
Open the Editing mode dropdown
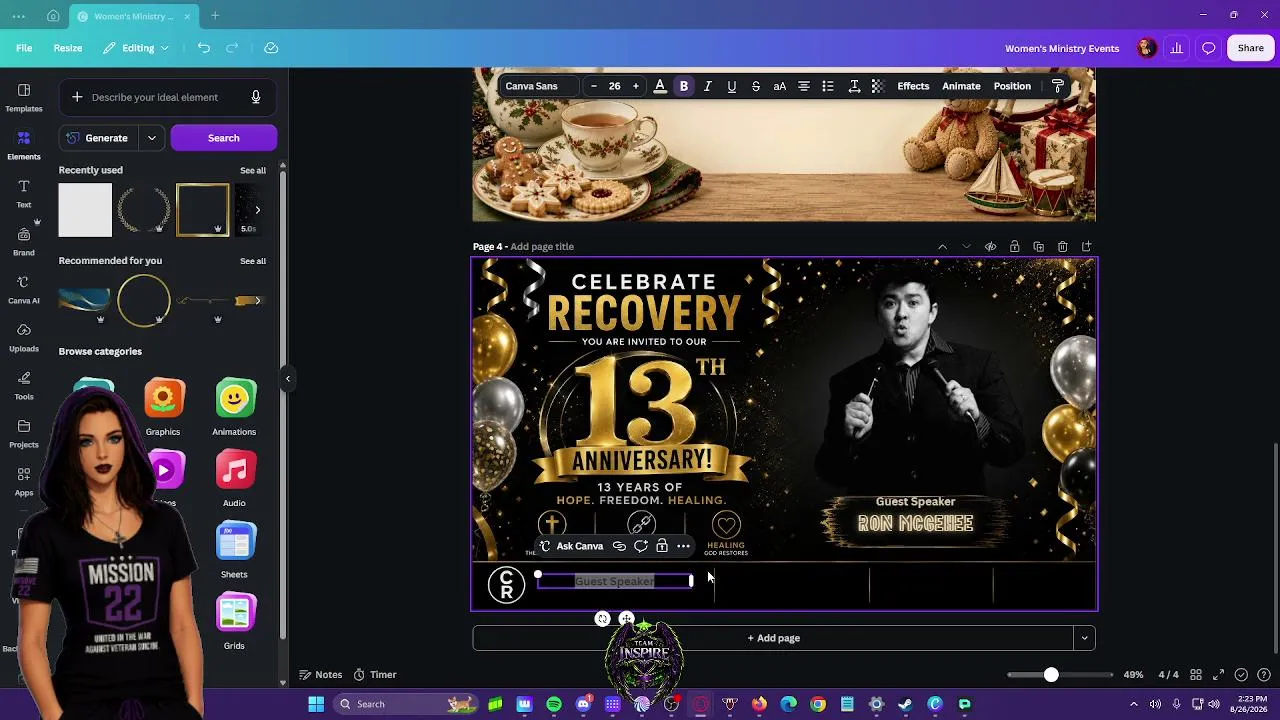[137, 48]
